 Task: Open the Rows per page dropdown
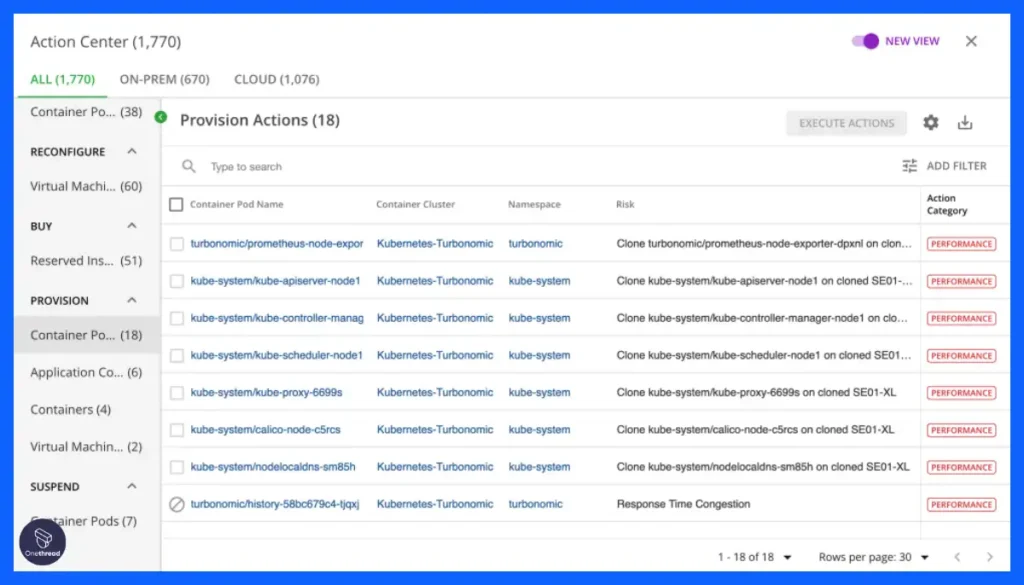click(x=874, y=557)
